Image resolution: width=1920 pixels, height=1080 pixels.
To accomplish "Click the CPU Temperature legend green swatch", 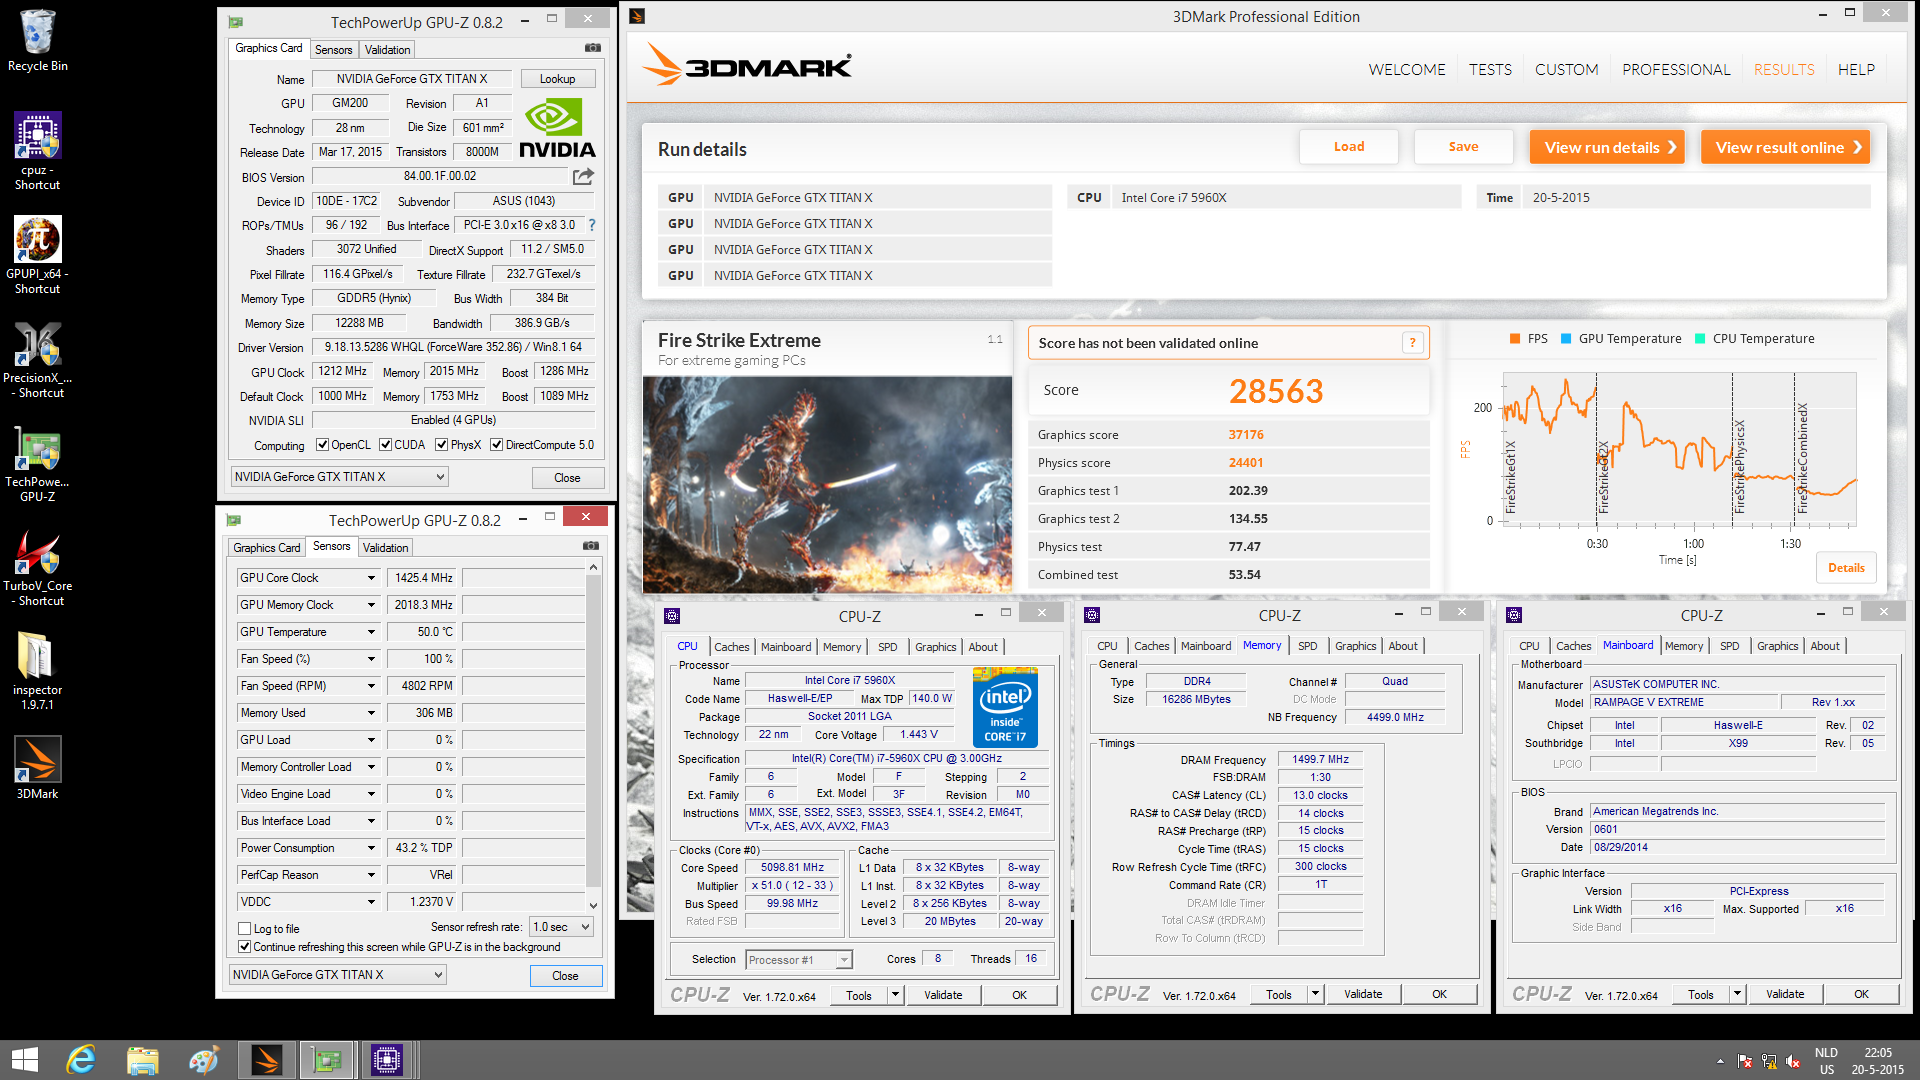I will 1700,339.
